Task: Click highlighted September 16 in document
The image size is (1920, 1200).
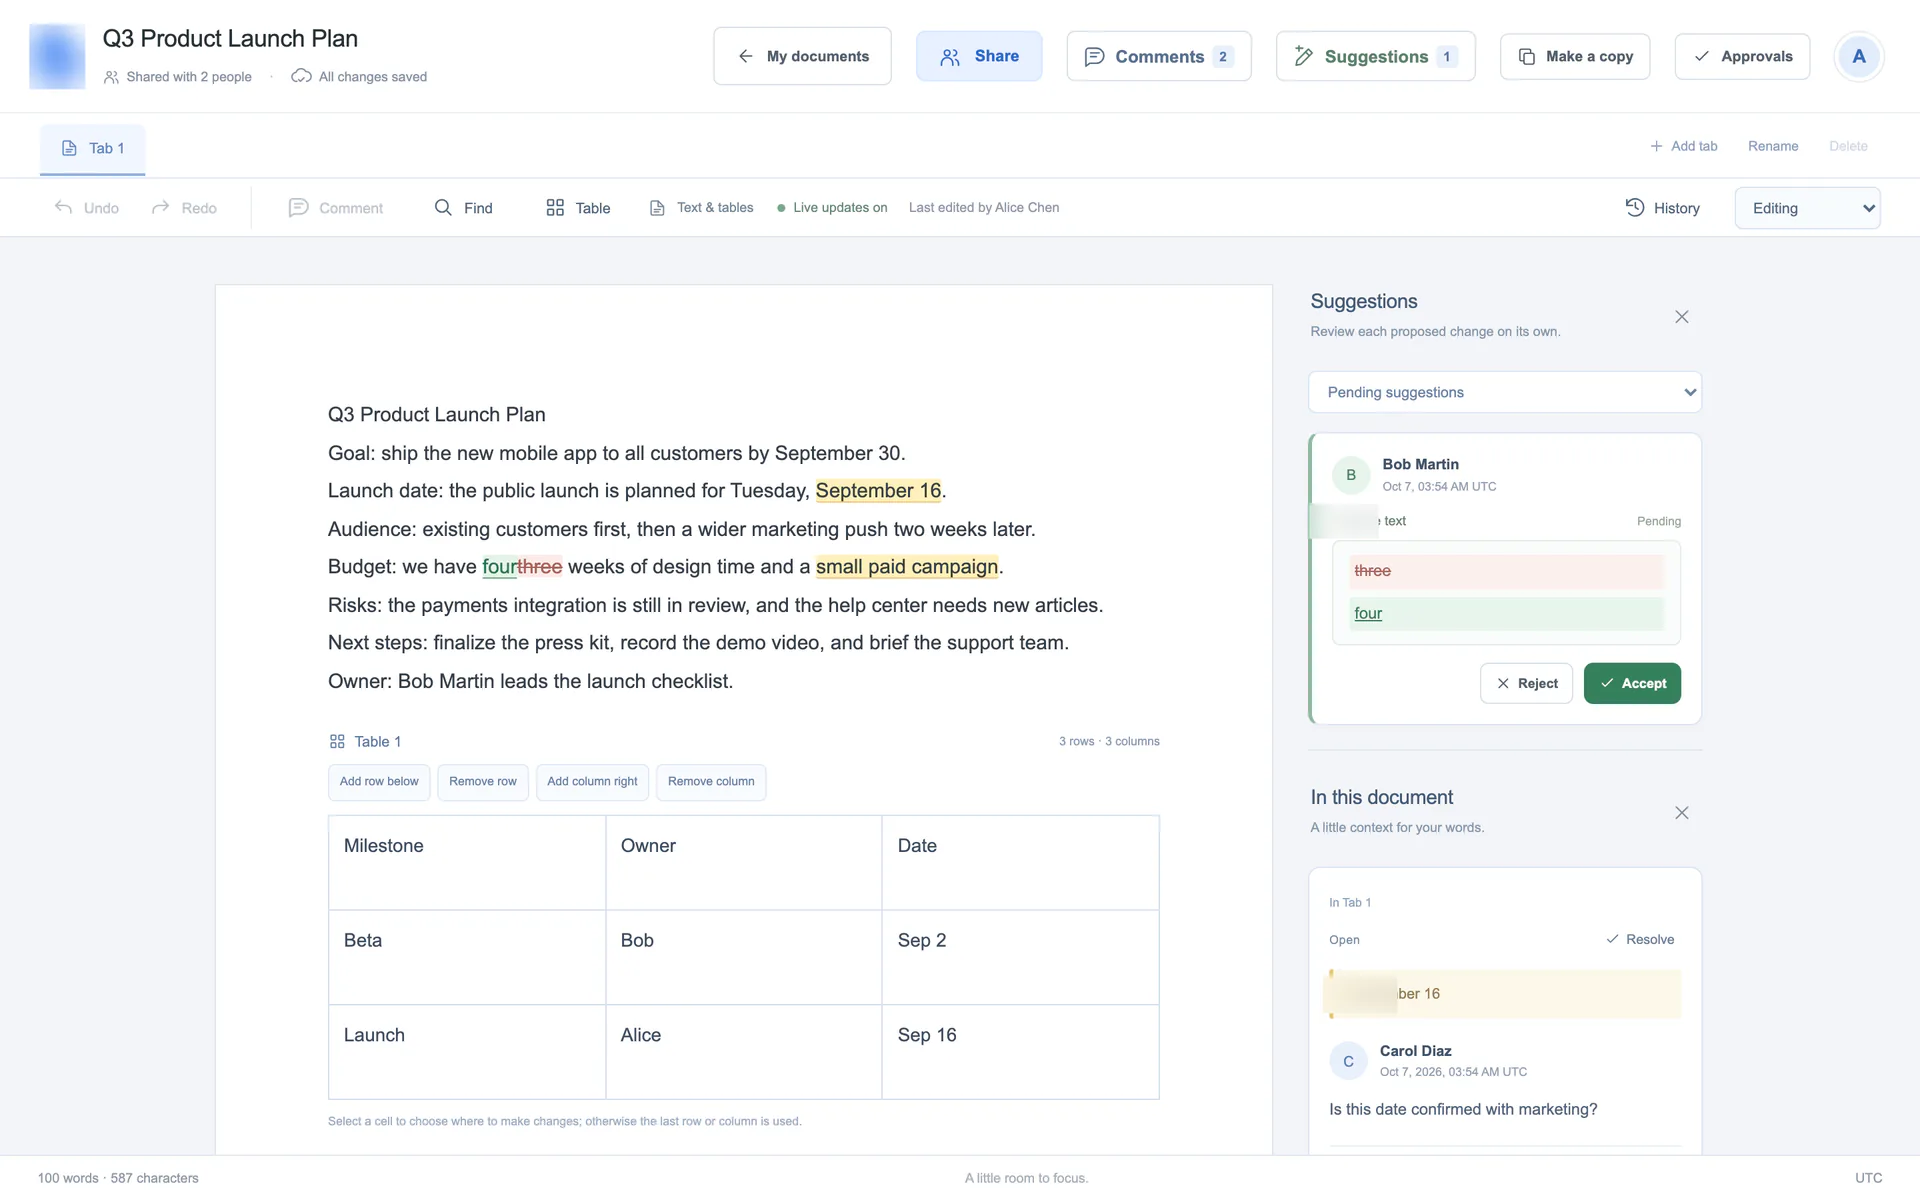Action: 878,491
